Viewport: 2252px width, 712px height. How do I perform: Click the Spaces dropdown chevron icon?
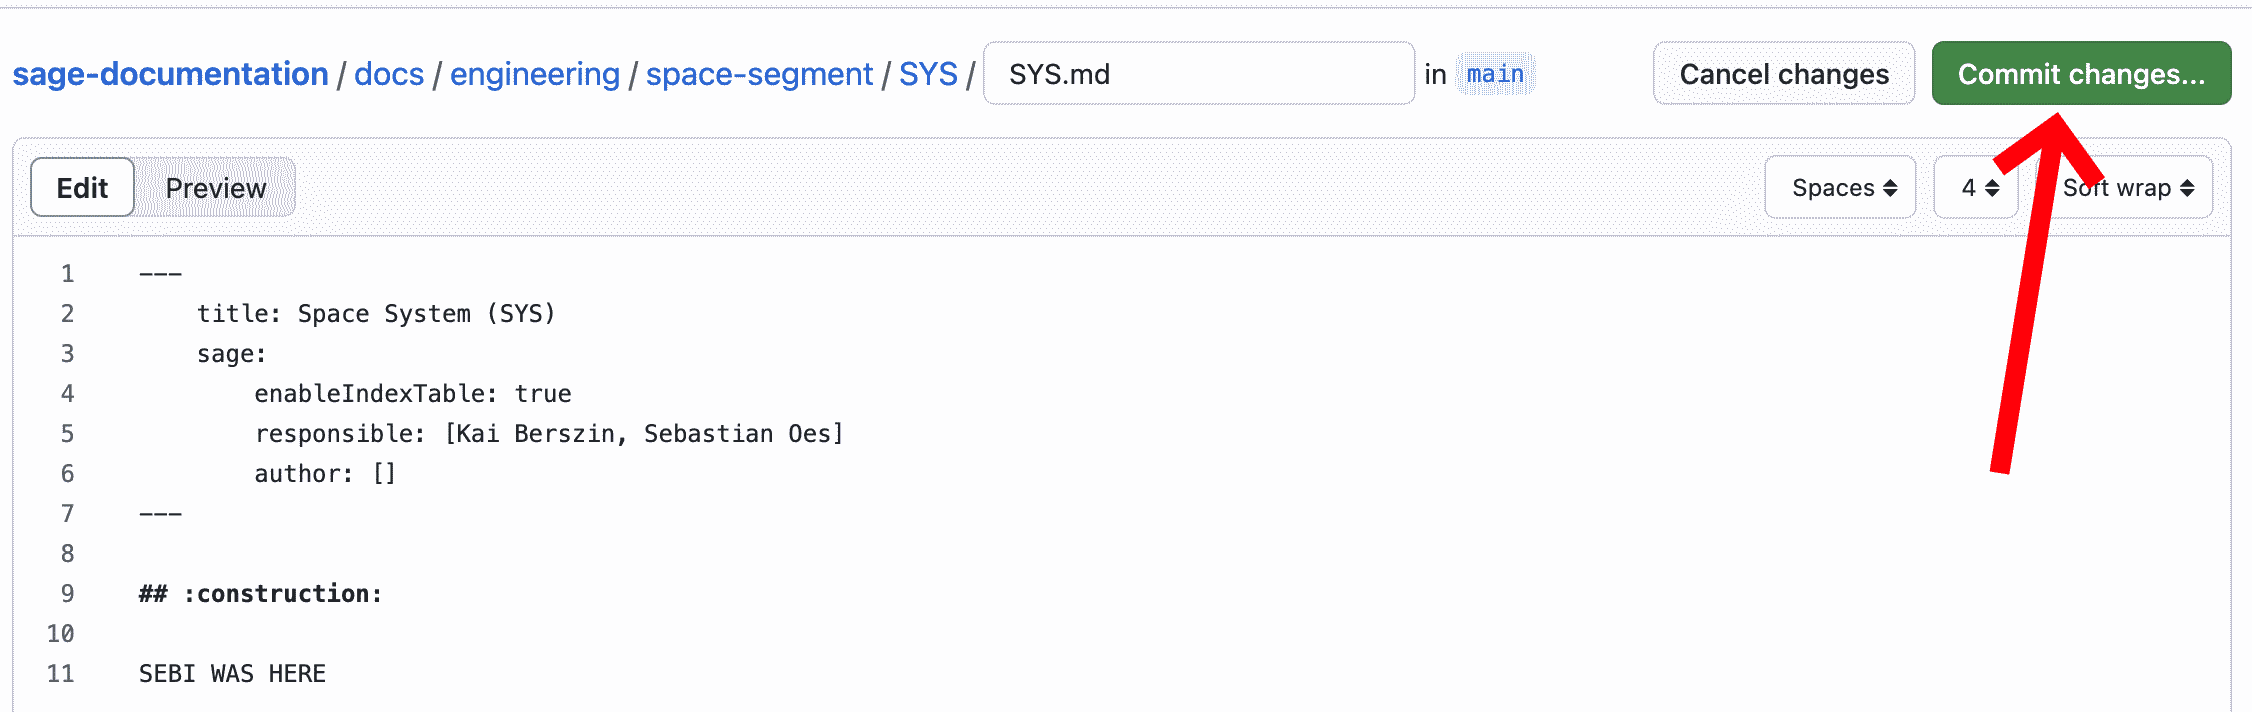[x=1889, y=187]
